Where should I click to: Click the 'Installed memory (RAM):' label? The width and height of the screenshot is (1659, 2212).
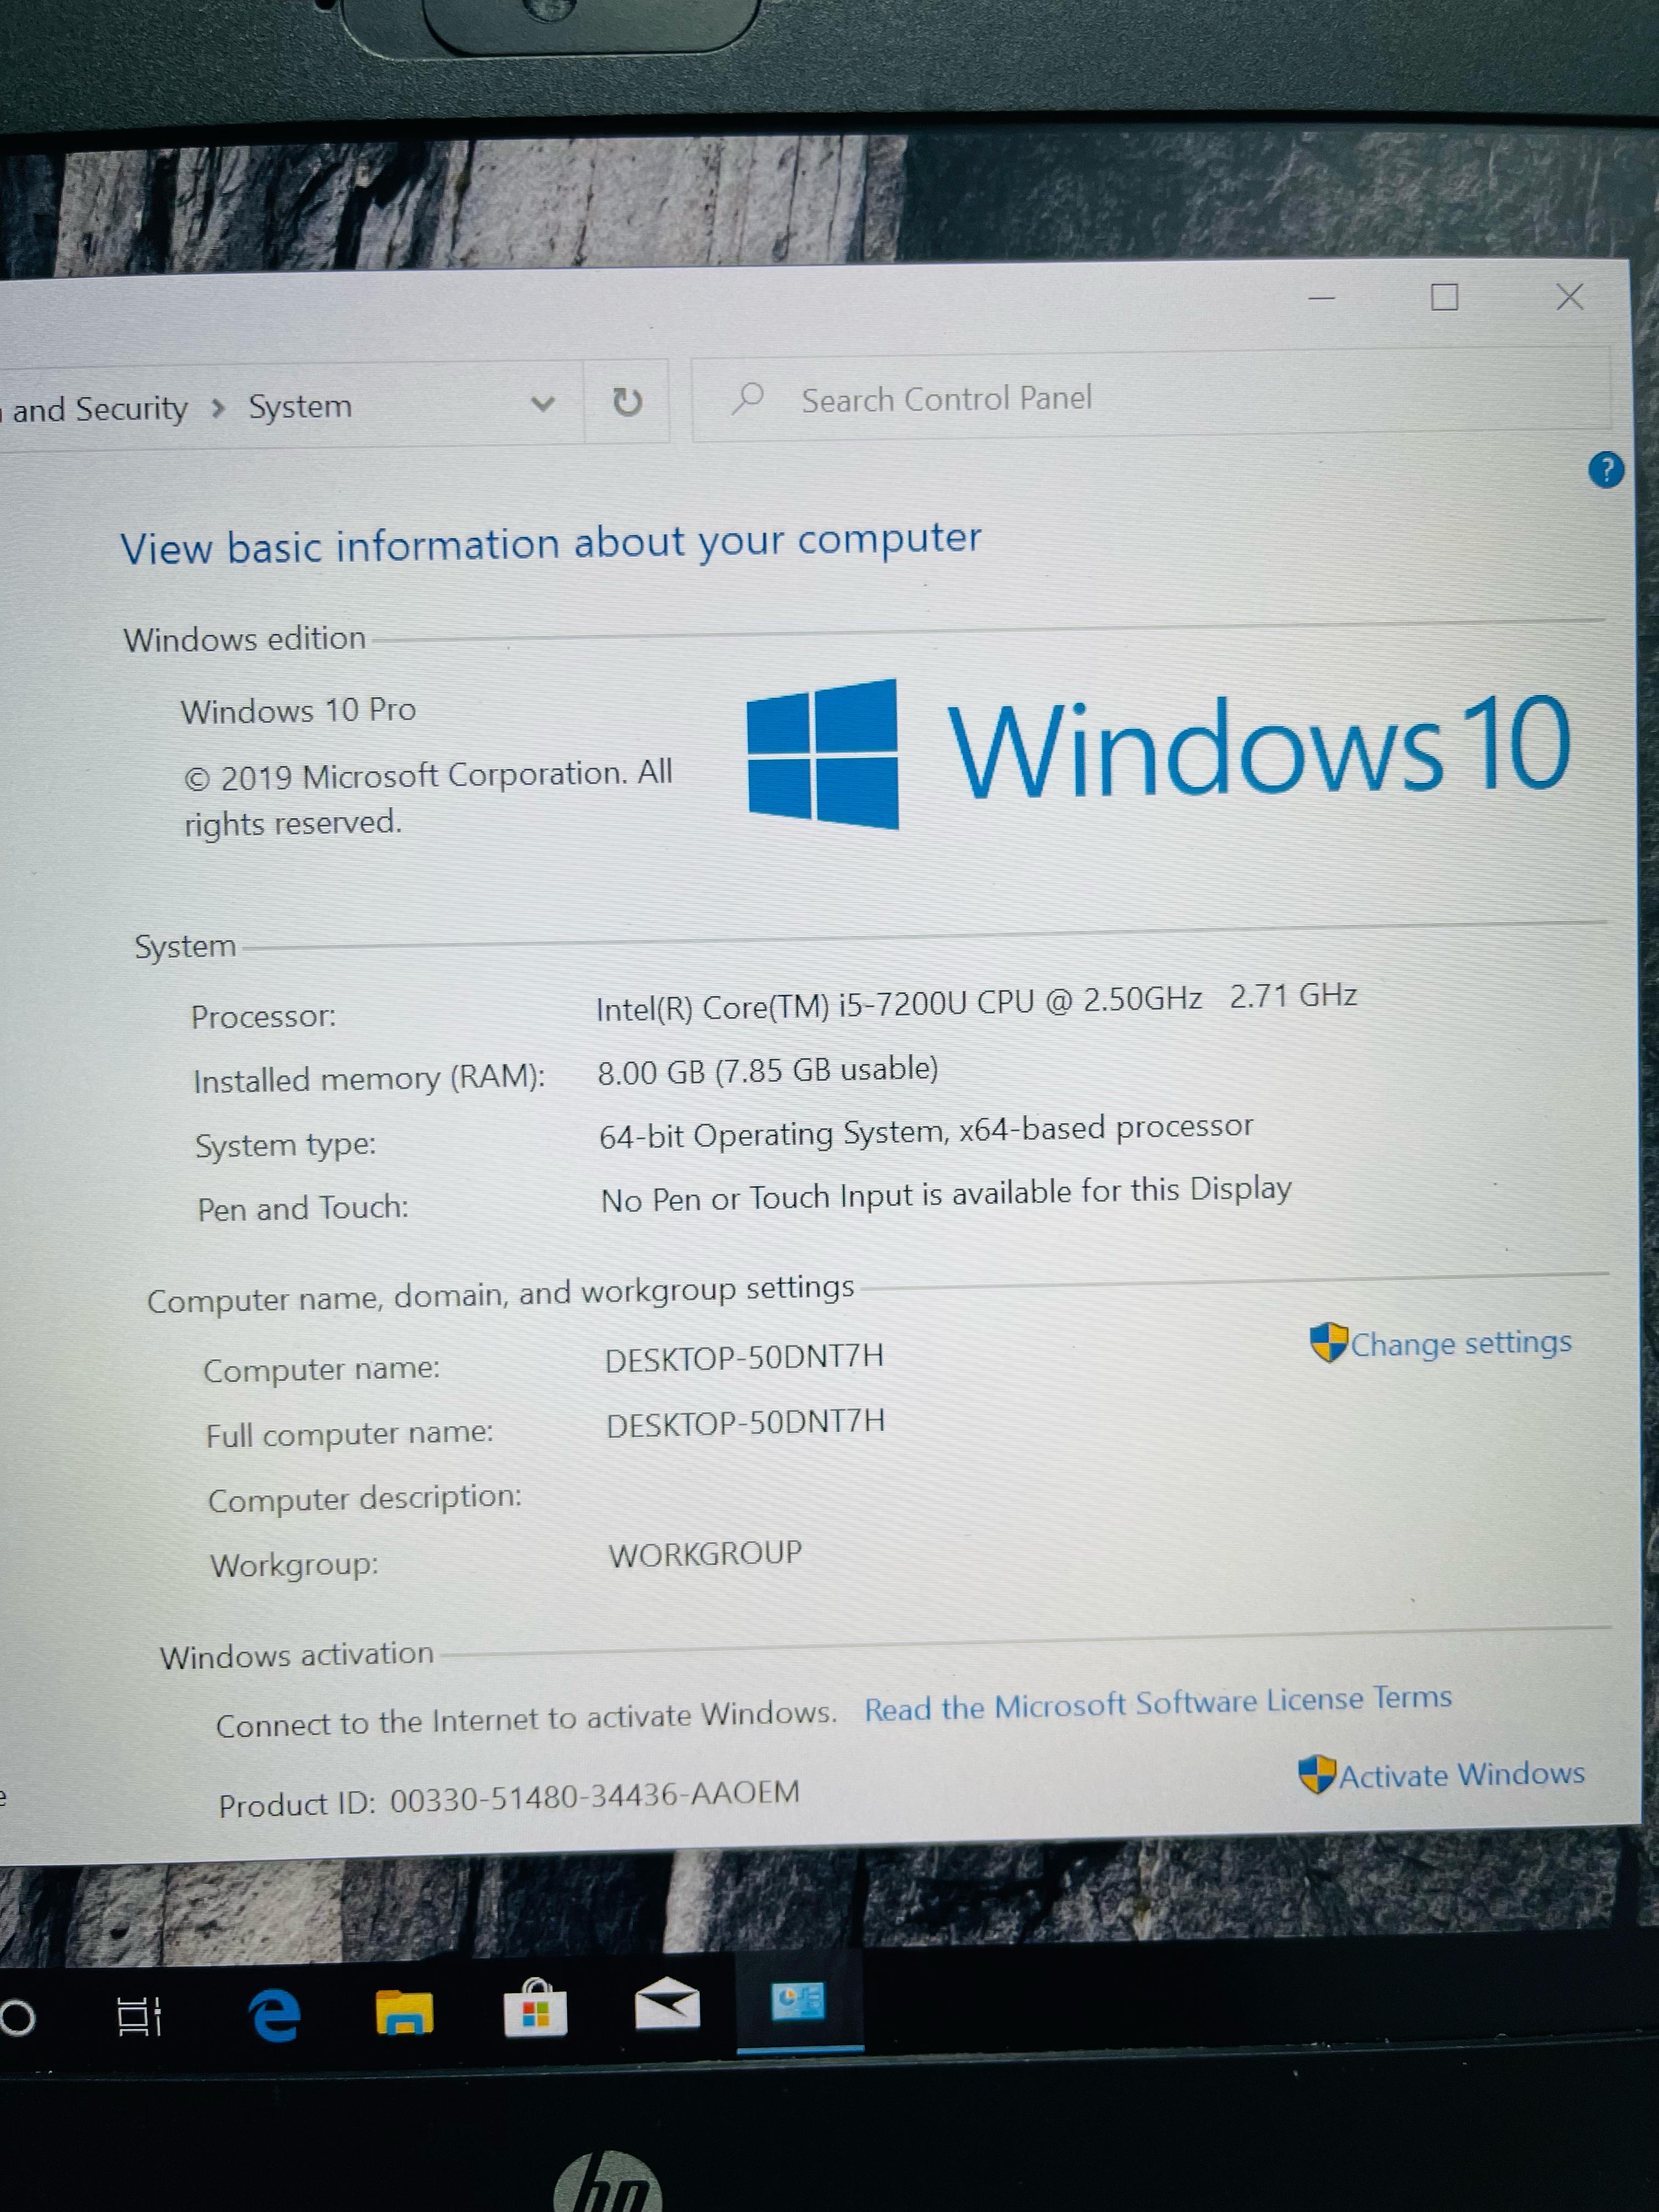point(369,1078)
